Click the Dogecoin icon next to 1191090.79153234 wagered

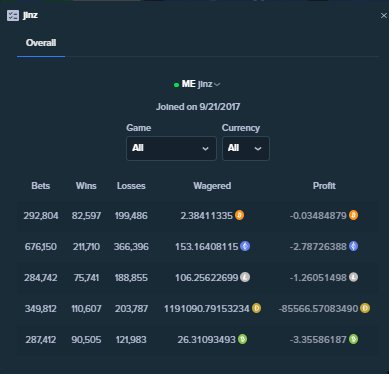[256, 308]
